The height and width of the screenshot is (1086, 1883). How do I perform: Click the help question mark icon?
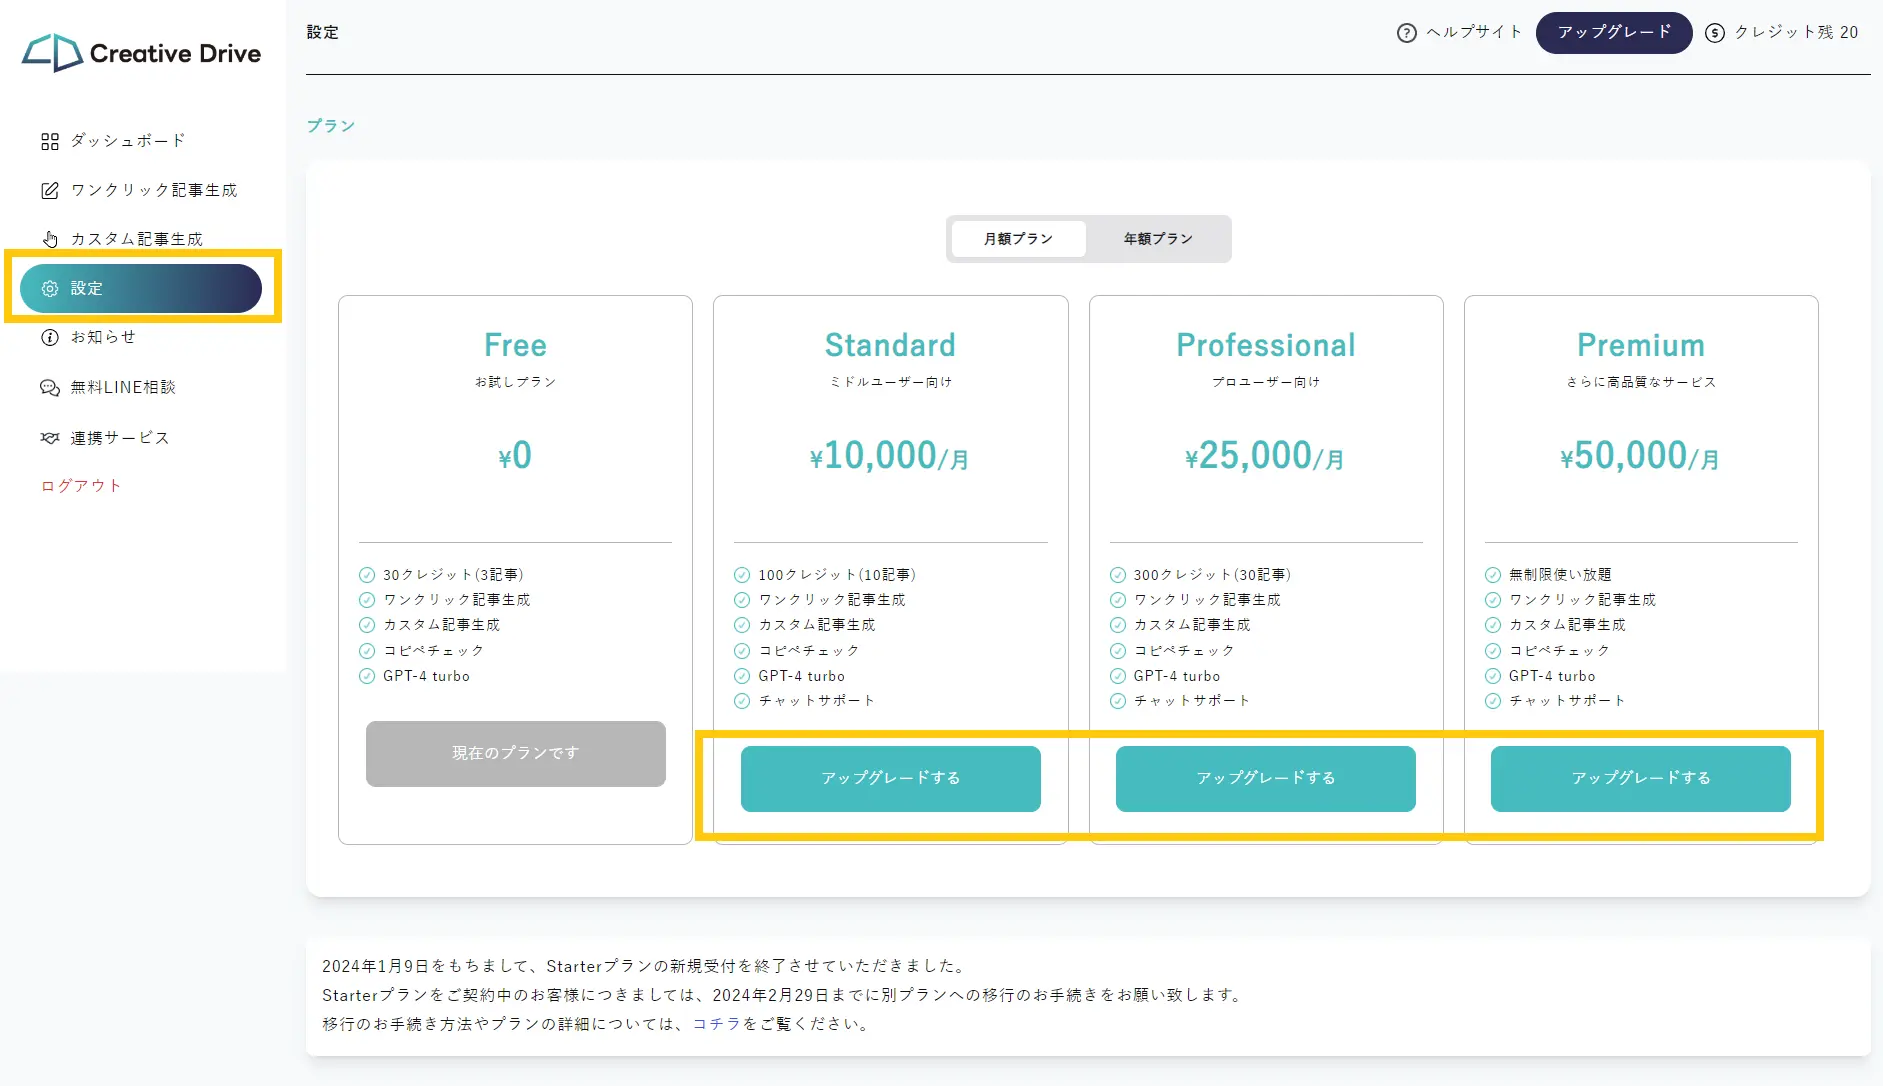[x=1406, y=33]
